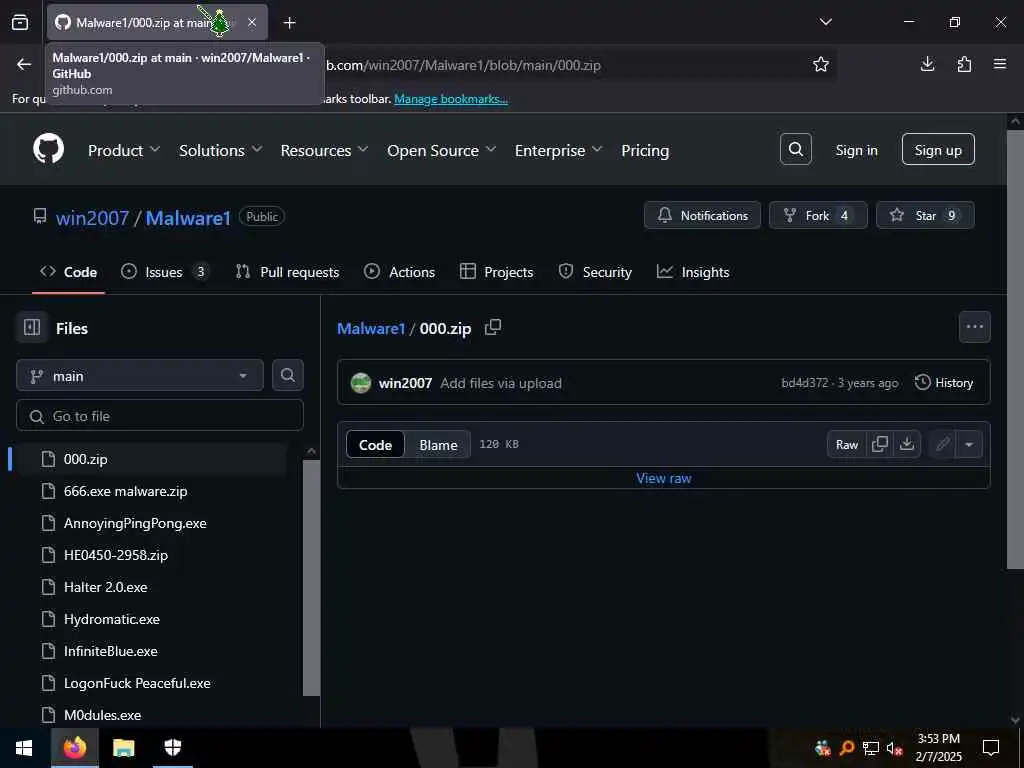Copy the 000.zip file path icon
1024x768 pixels.
(x=493, y=327)
